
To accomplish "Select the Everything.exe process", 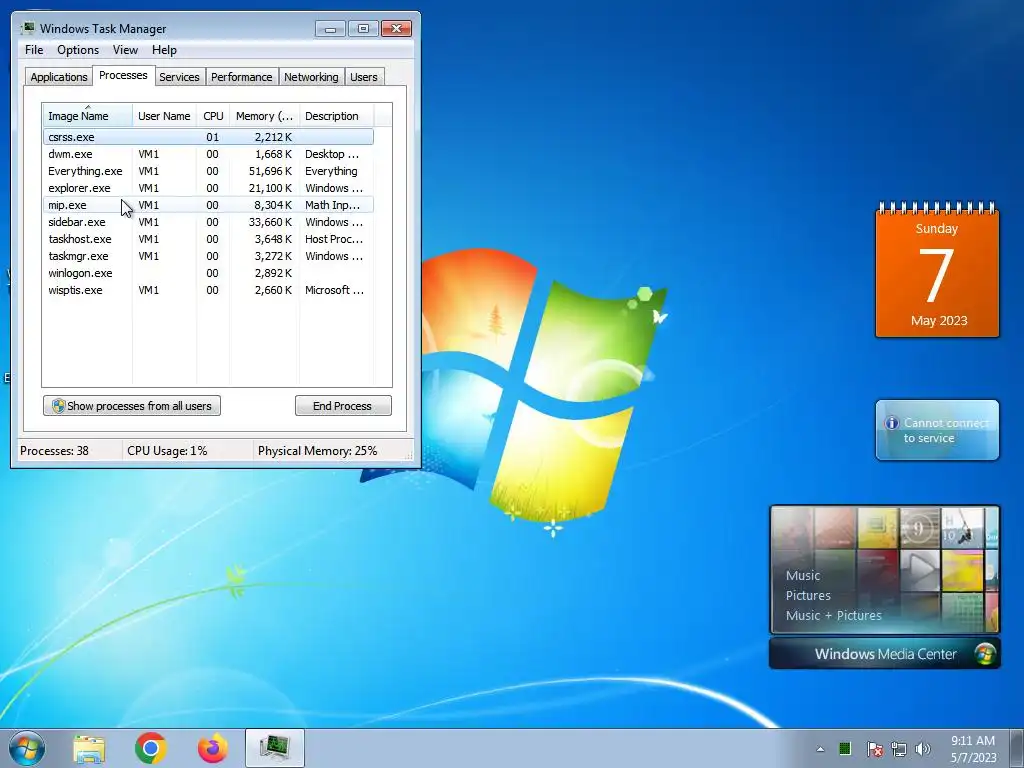I will 208,171.
